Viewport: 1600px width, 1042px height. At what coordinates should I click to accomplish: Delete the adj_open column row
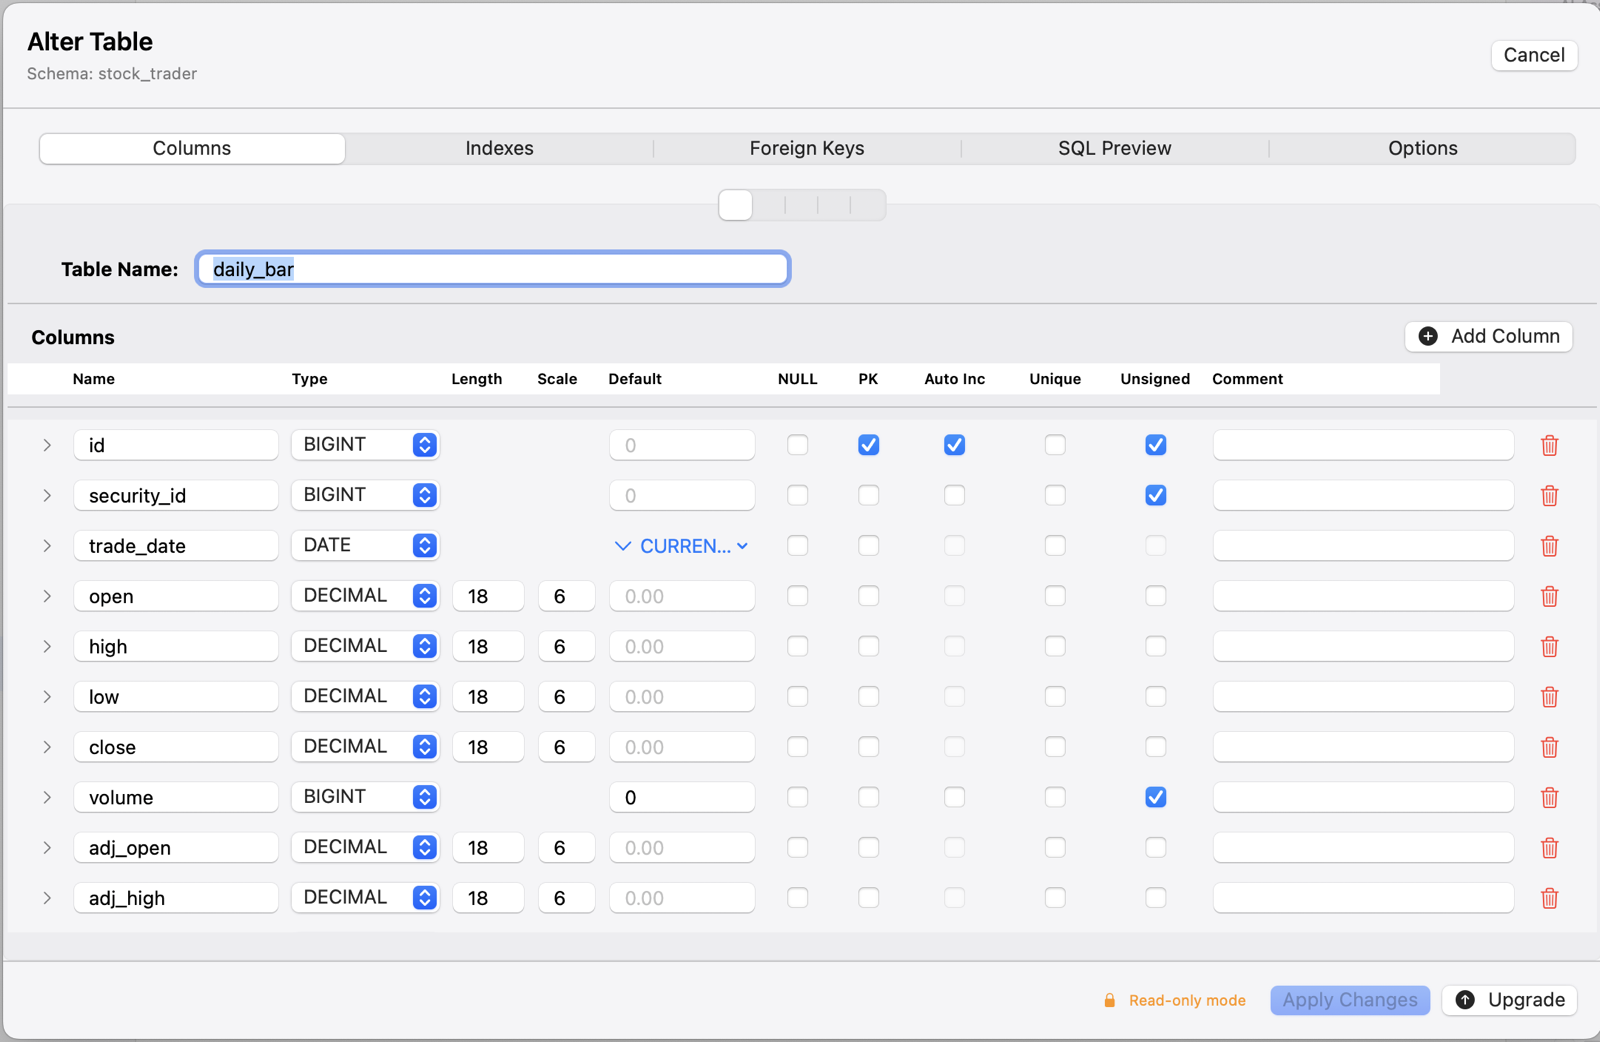click(x=1549, y=848)
